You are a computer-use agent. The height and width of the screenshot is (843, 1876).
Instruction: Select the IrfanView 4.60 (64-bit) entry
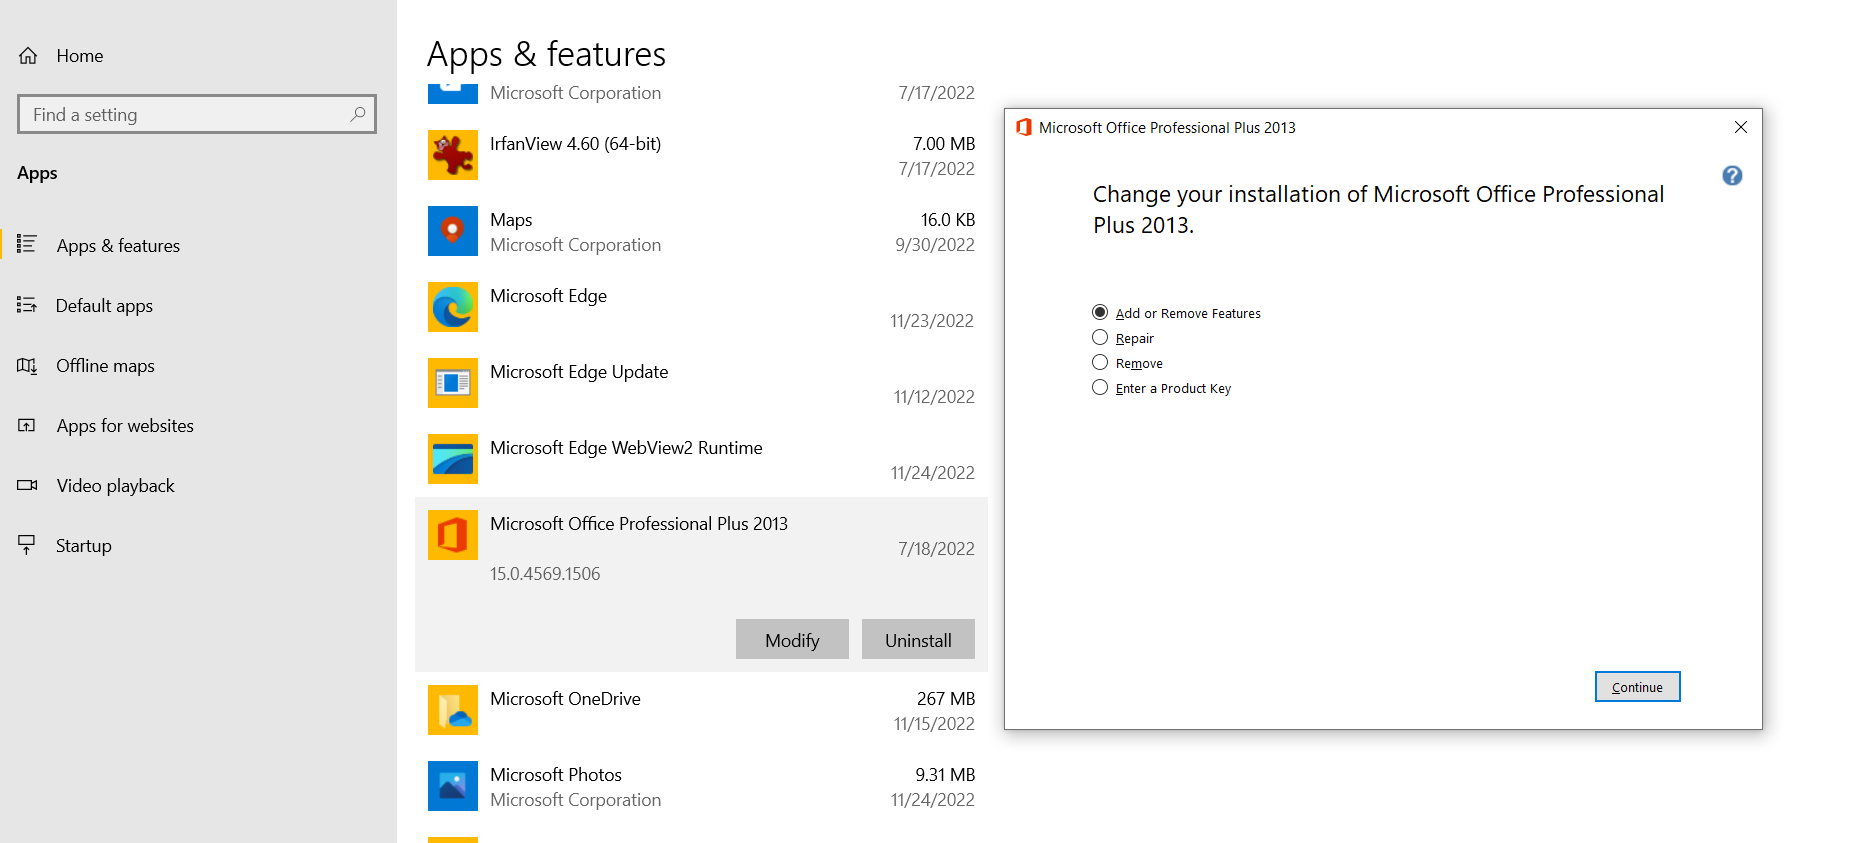(701, 155)
